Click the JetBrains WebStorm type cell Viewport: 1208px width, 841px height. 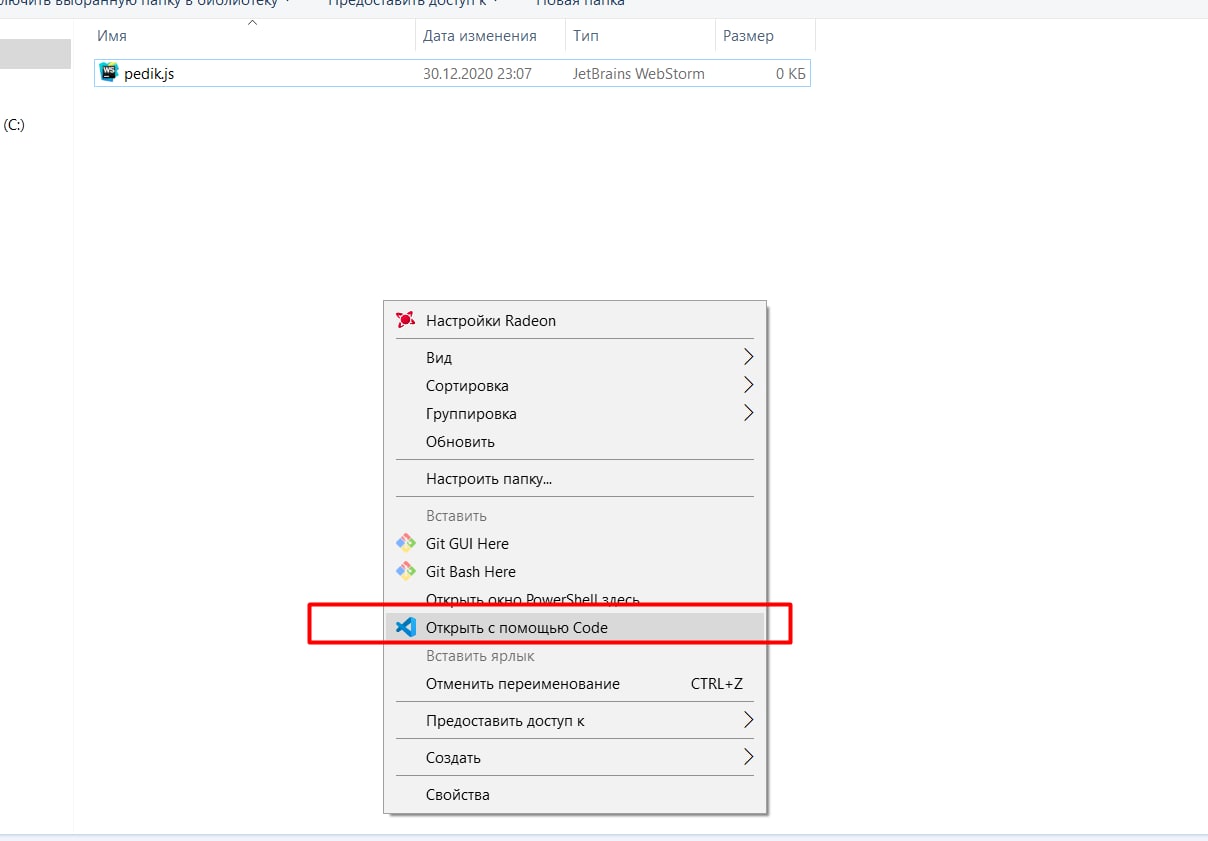[638, 73]
